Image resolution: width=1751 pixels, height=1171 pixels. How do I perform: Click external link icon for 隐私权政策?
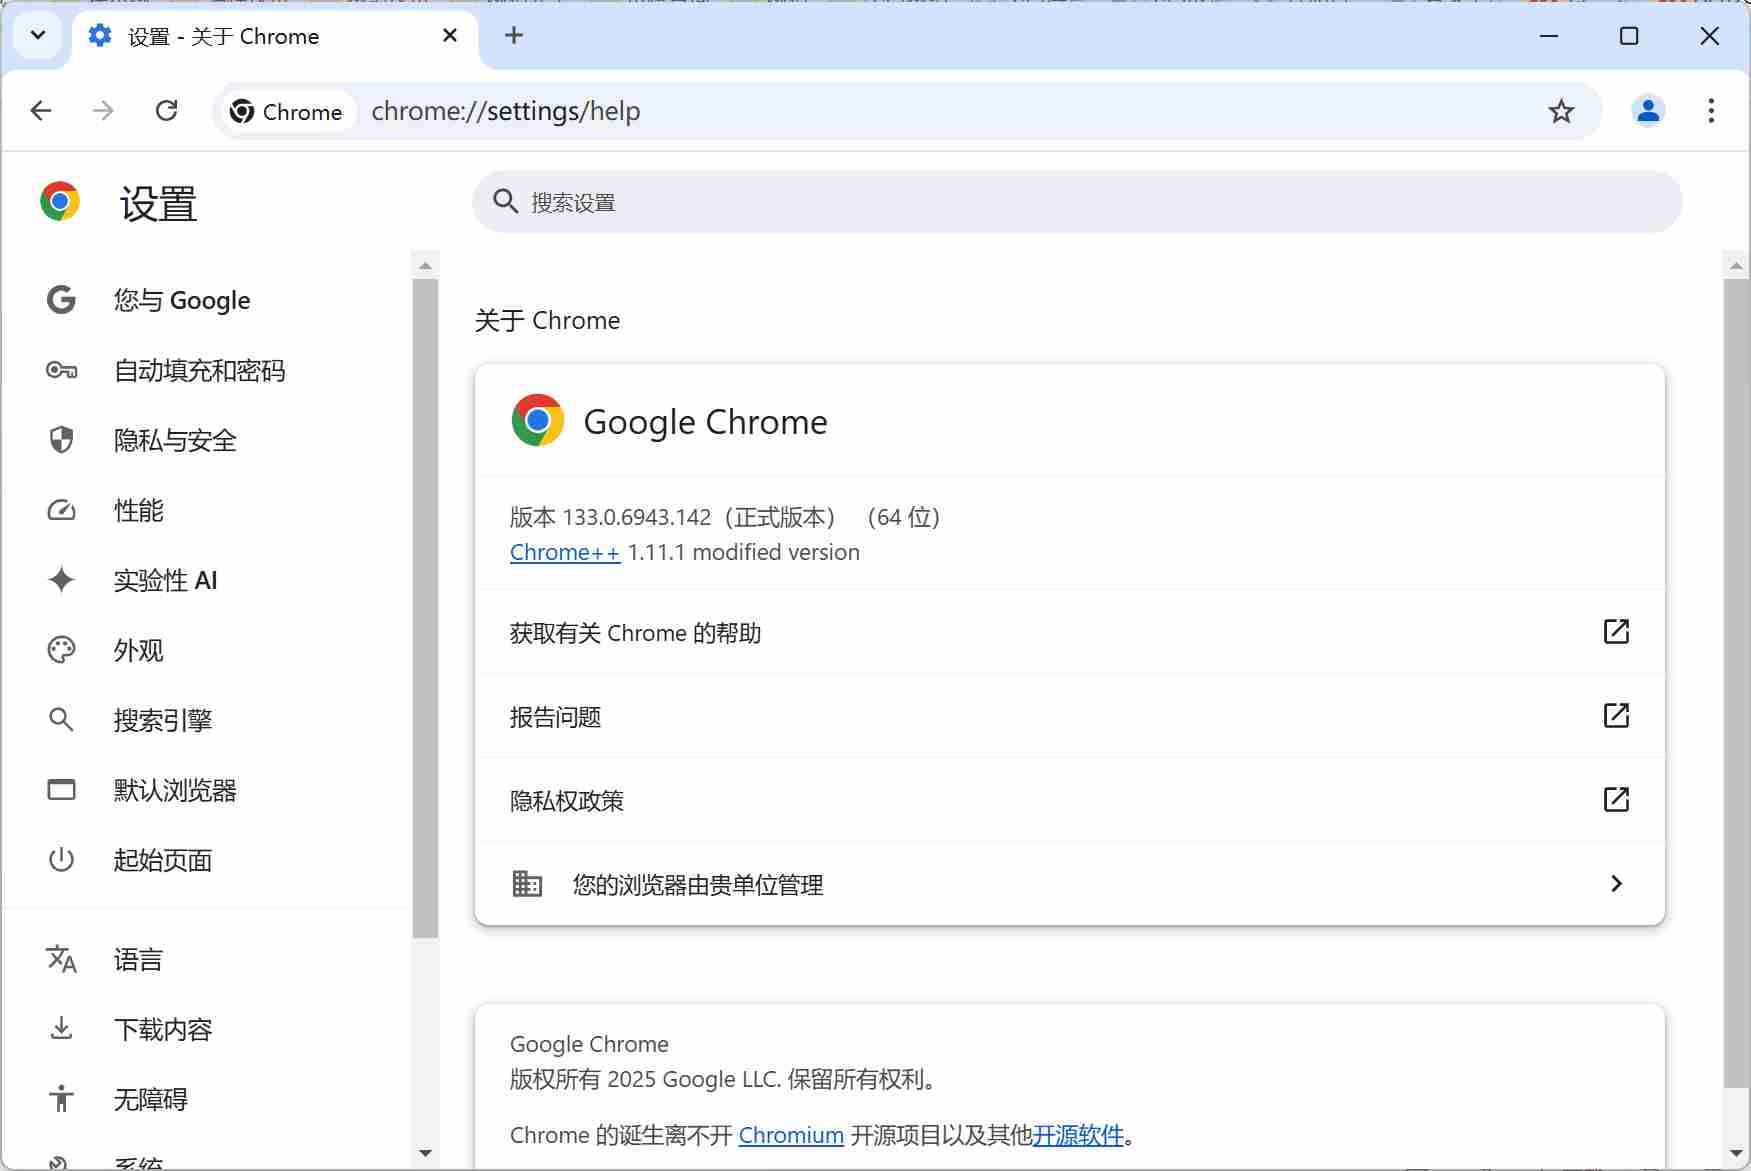point(1616,800)
